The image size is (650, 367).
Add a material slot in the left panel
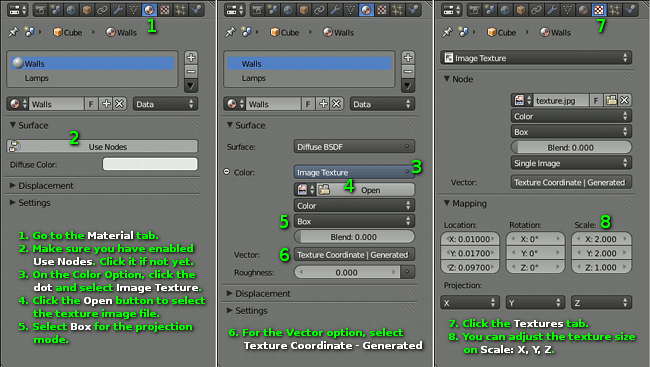pos(191,57)
